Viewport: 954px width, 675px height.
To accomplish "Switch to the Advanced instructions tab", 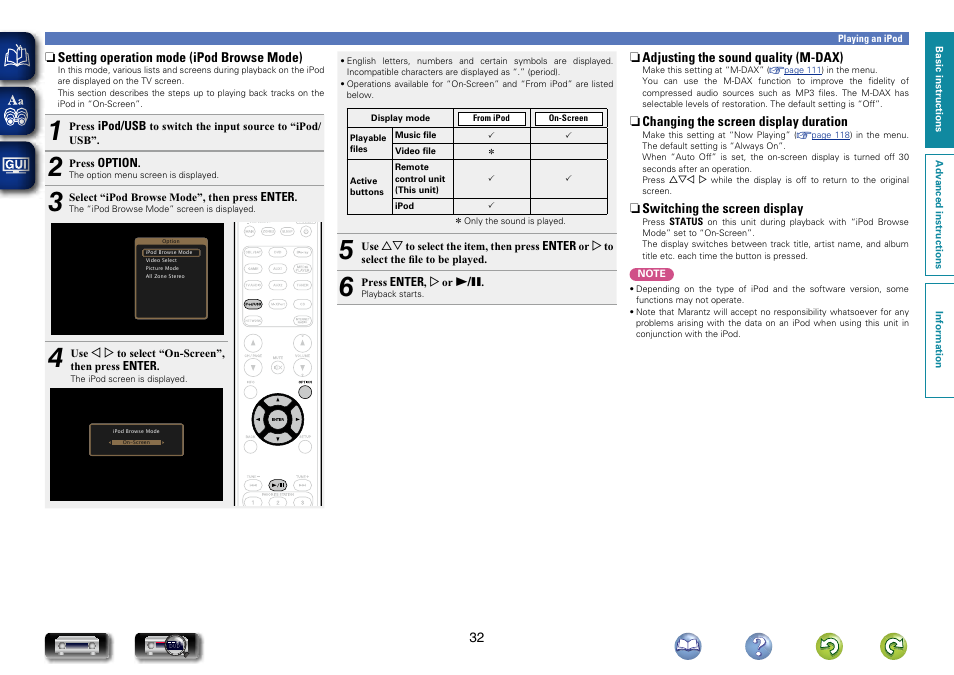I will click(x=939, y=215).
